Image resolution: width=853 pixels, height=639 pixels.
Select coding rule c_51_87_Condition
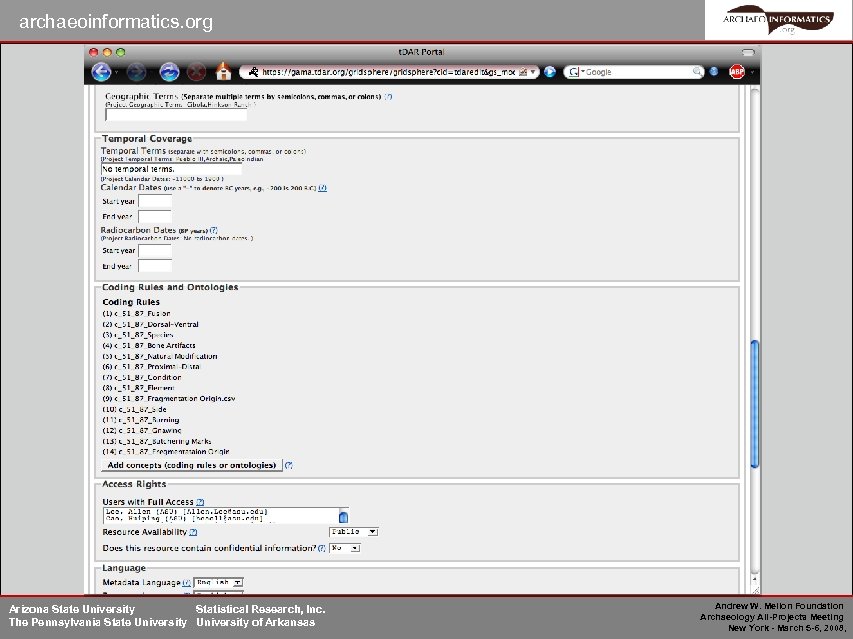[x=141, y=377]
